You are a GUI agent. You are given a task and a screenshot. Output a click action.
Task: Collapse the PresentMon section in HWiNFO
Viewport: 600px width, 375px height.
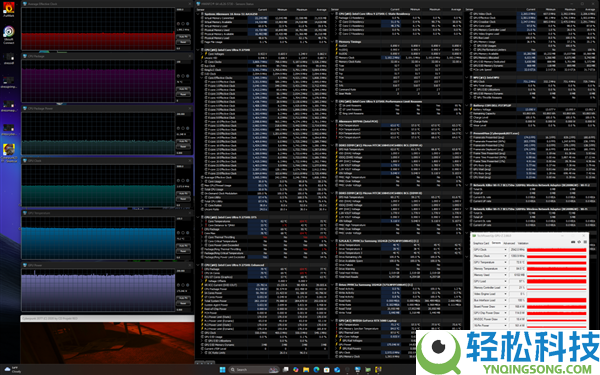pos(467,133)
